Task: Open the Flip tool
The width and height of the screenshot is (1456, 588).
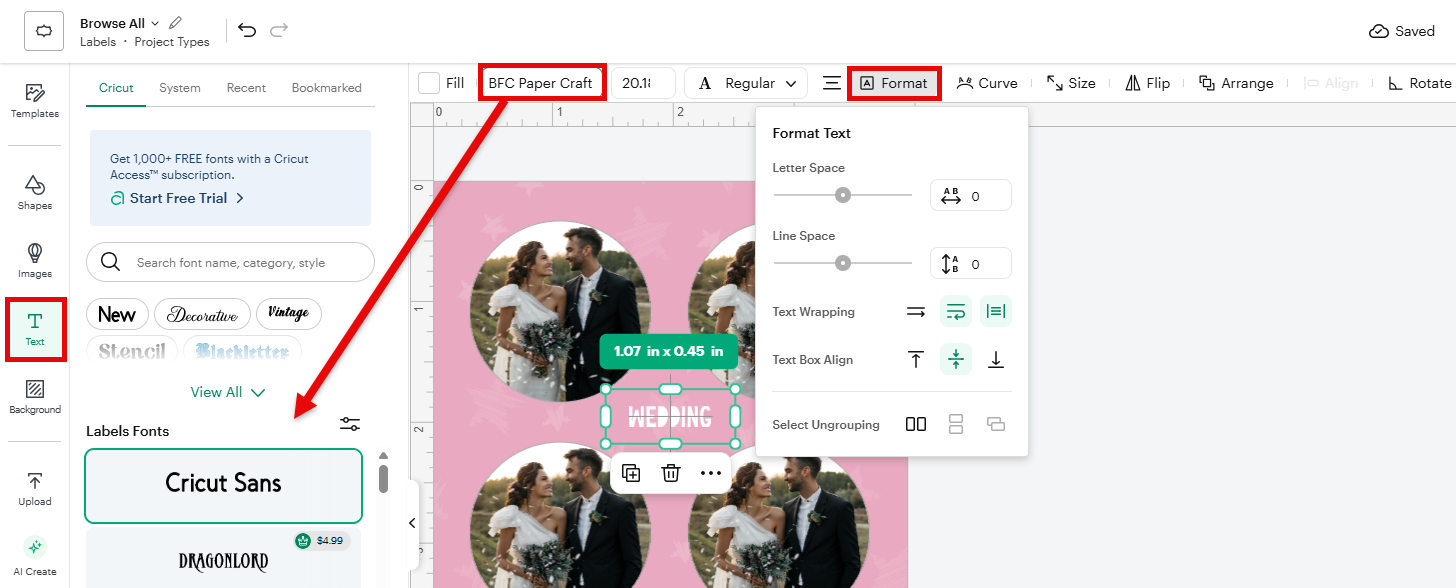Action: (1148, 83)
